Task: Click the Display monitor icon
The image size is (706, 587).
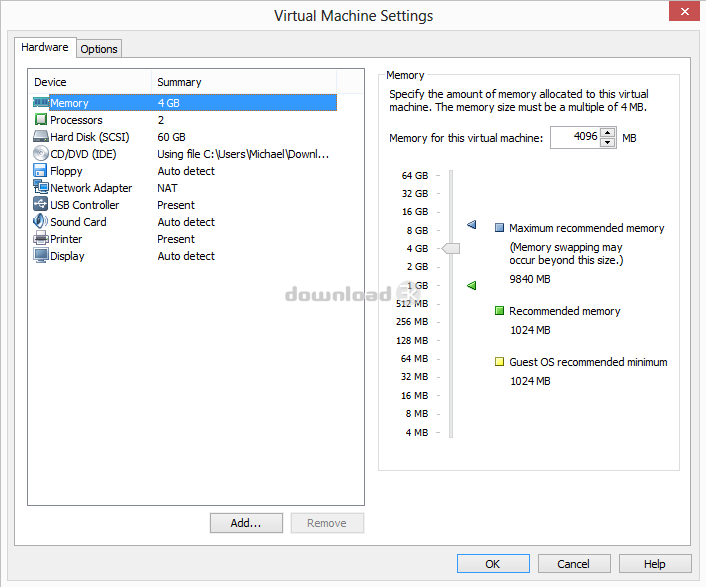Action: pyautogui.click(x=41, y=256)
